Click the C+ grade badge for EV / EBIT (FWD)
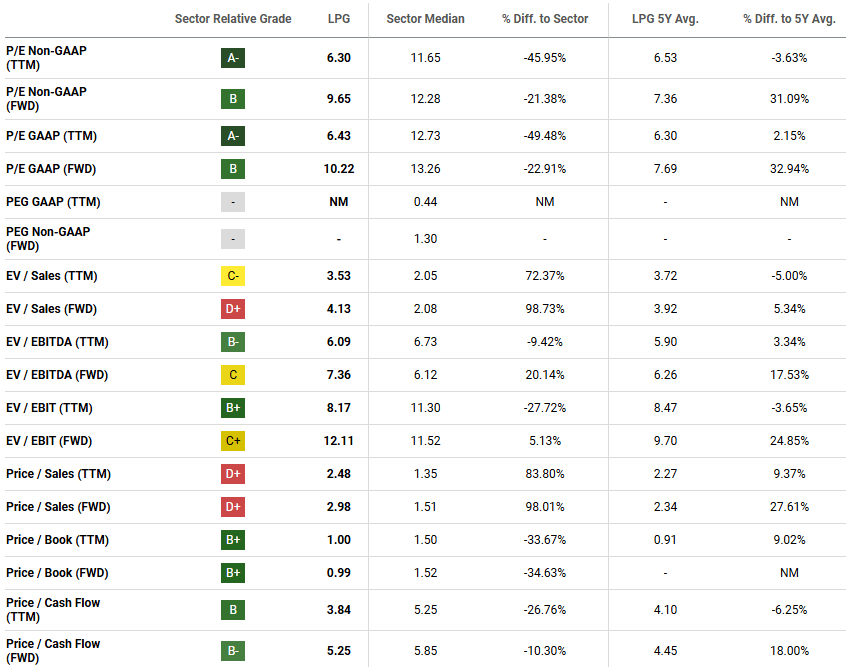Image resolution: width=846 pixels, height=667 pixels. pos(233,441)
